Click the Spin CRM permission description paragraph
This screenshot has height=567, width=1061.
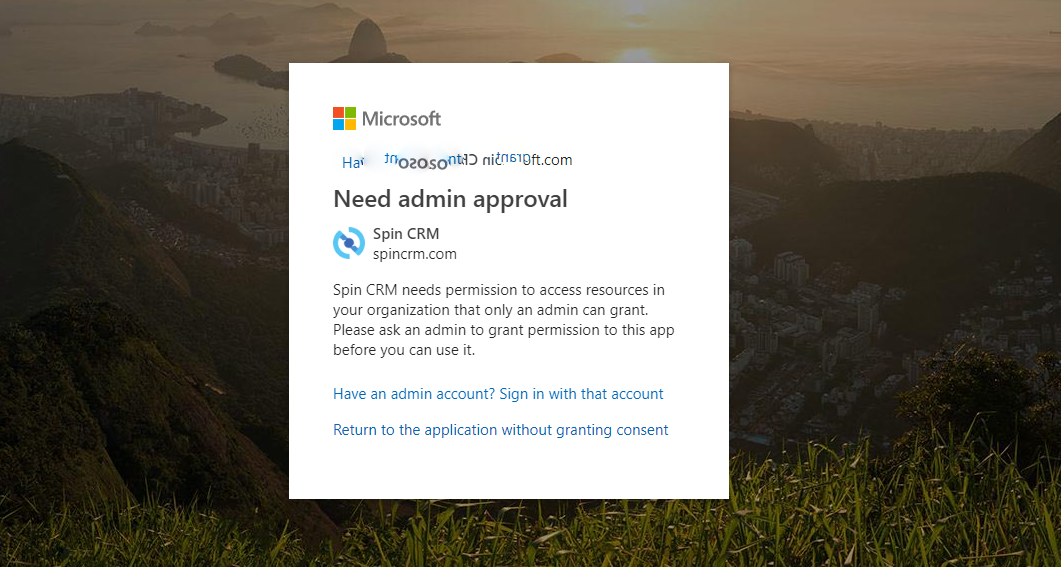pyautogui.click(x=506, y=320)
